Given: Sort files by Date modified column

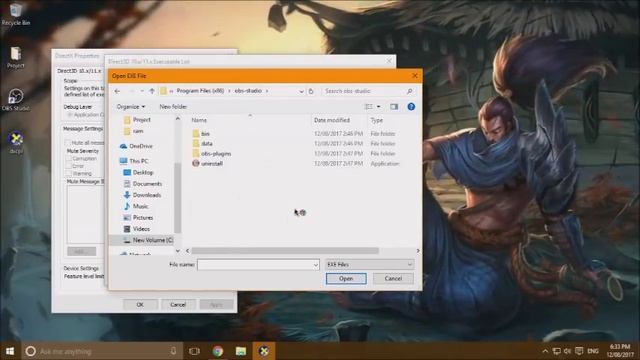Looking at the screenshot, I should (x=331, y=120).
